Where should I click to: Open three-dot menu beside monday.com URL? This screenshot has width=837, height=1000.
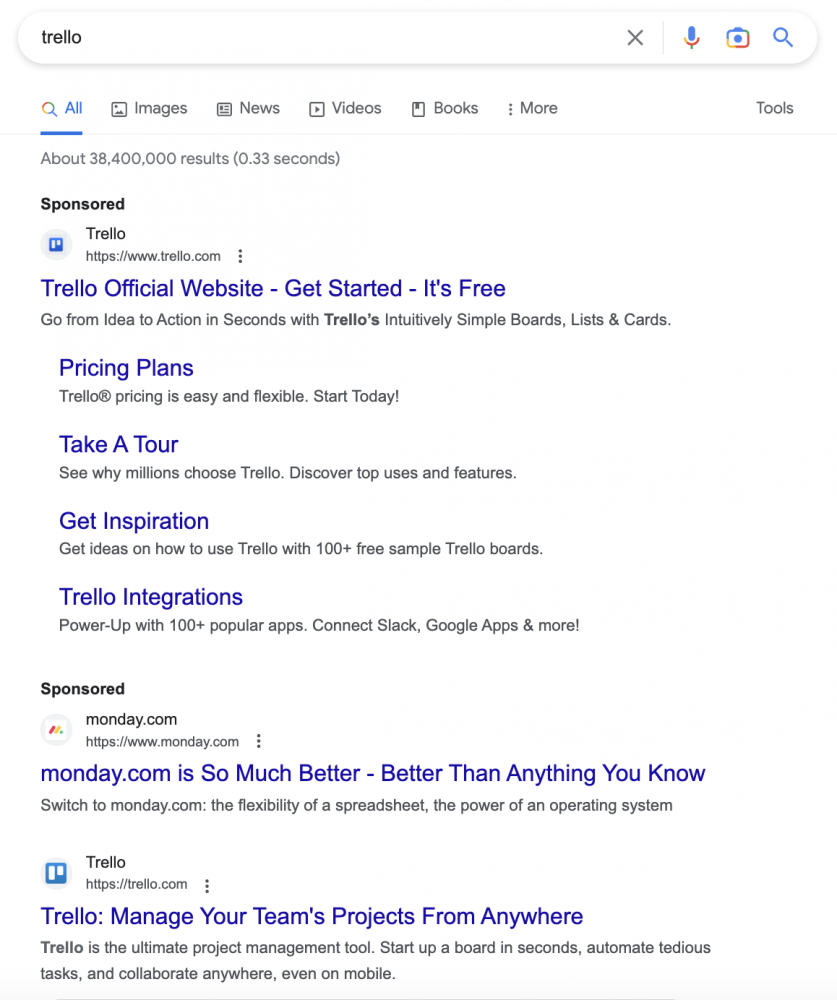(258, 742)
